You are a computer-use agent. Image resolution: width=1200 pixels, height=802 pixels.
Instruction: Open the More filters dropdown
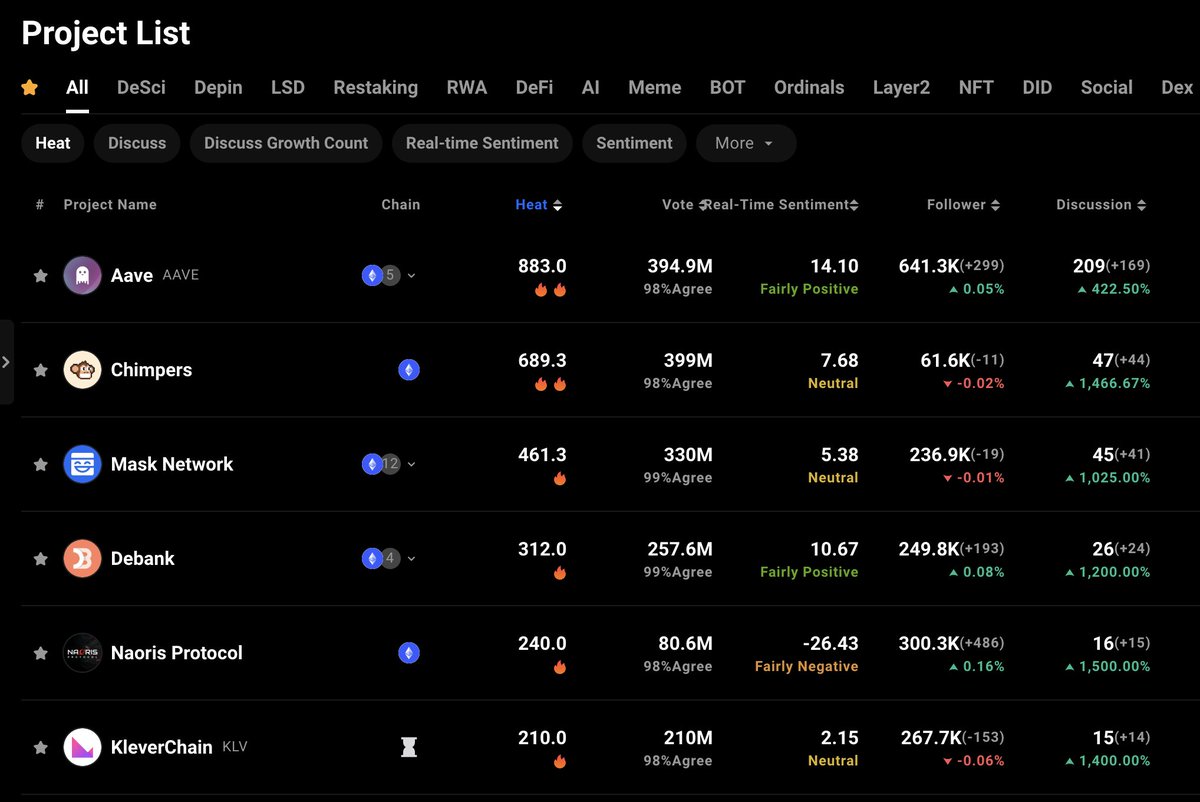pyautogui.click(x=746, y=143)
